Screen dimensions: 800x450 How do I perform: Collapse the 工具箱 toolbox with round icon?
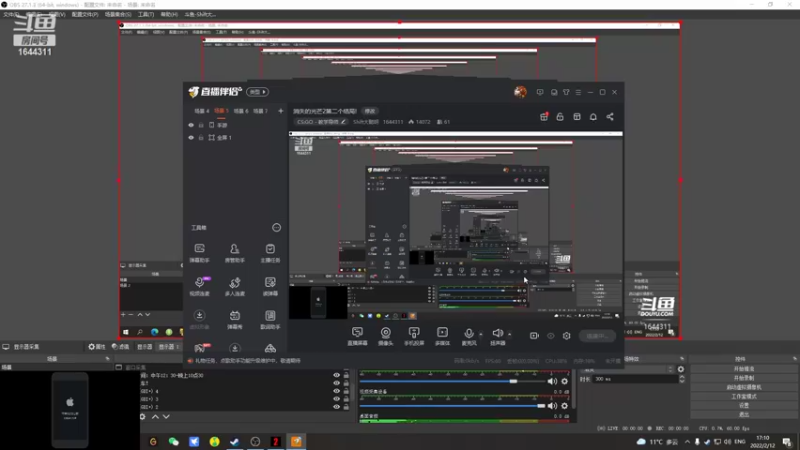pos(277,228)
